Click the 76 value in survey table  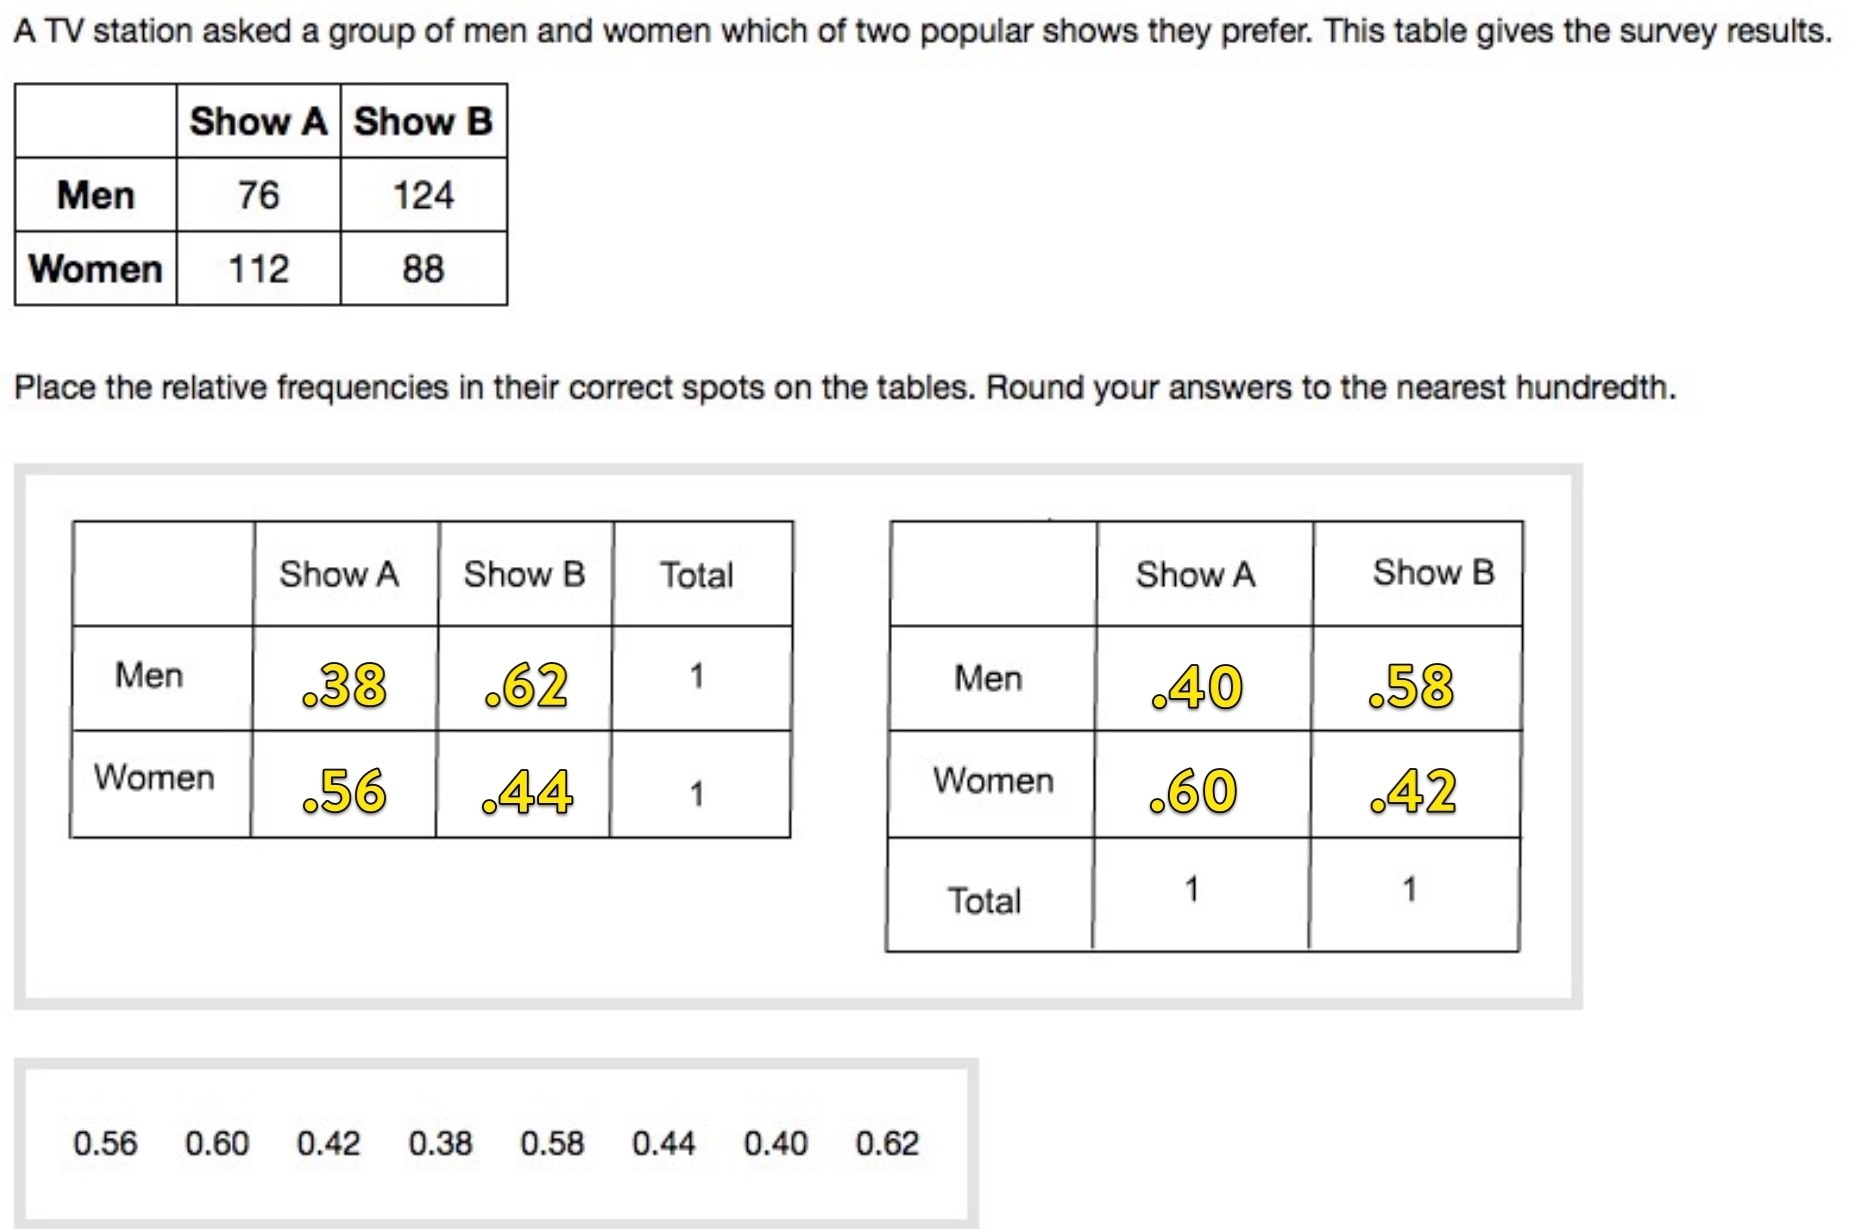(x=258, y=195)
